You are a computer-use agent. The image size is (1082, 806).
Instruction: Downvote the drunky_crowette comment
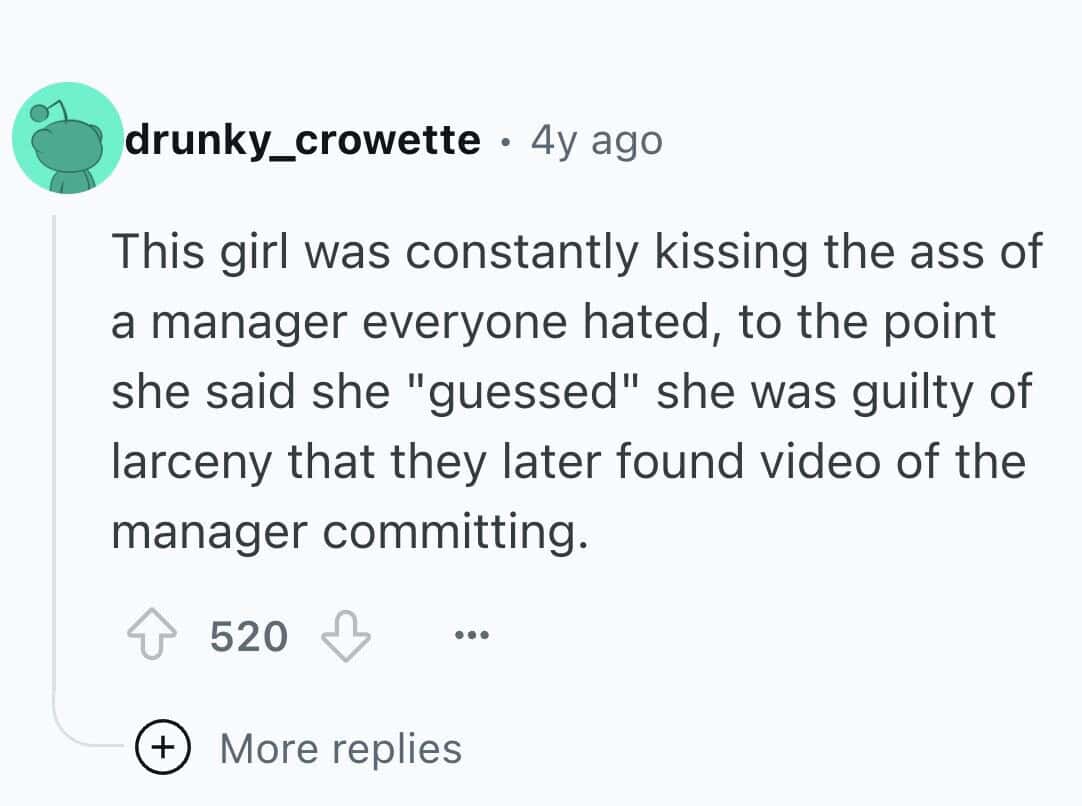(344, 636)
